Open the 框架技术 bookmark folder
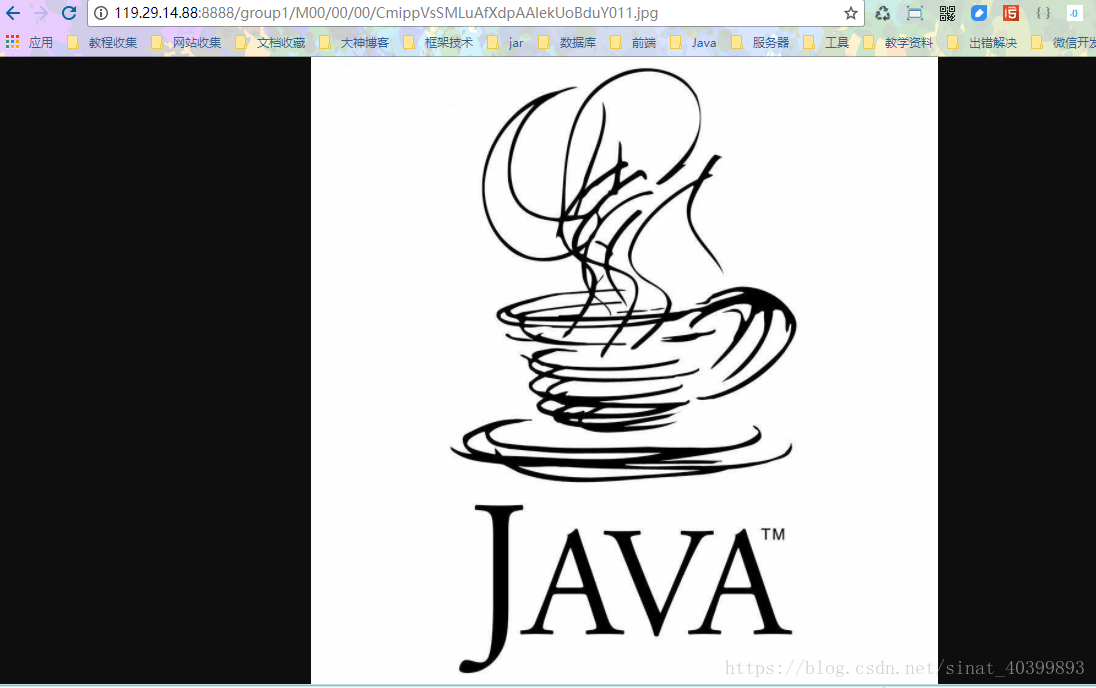 (x=438, y=43)
